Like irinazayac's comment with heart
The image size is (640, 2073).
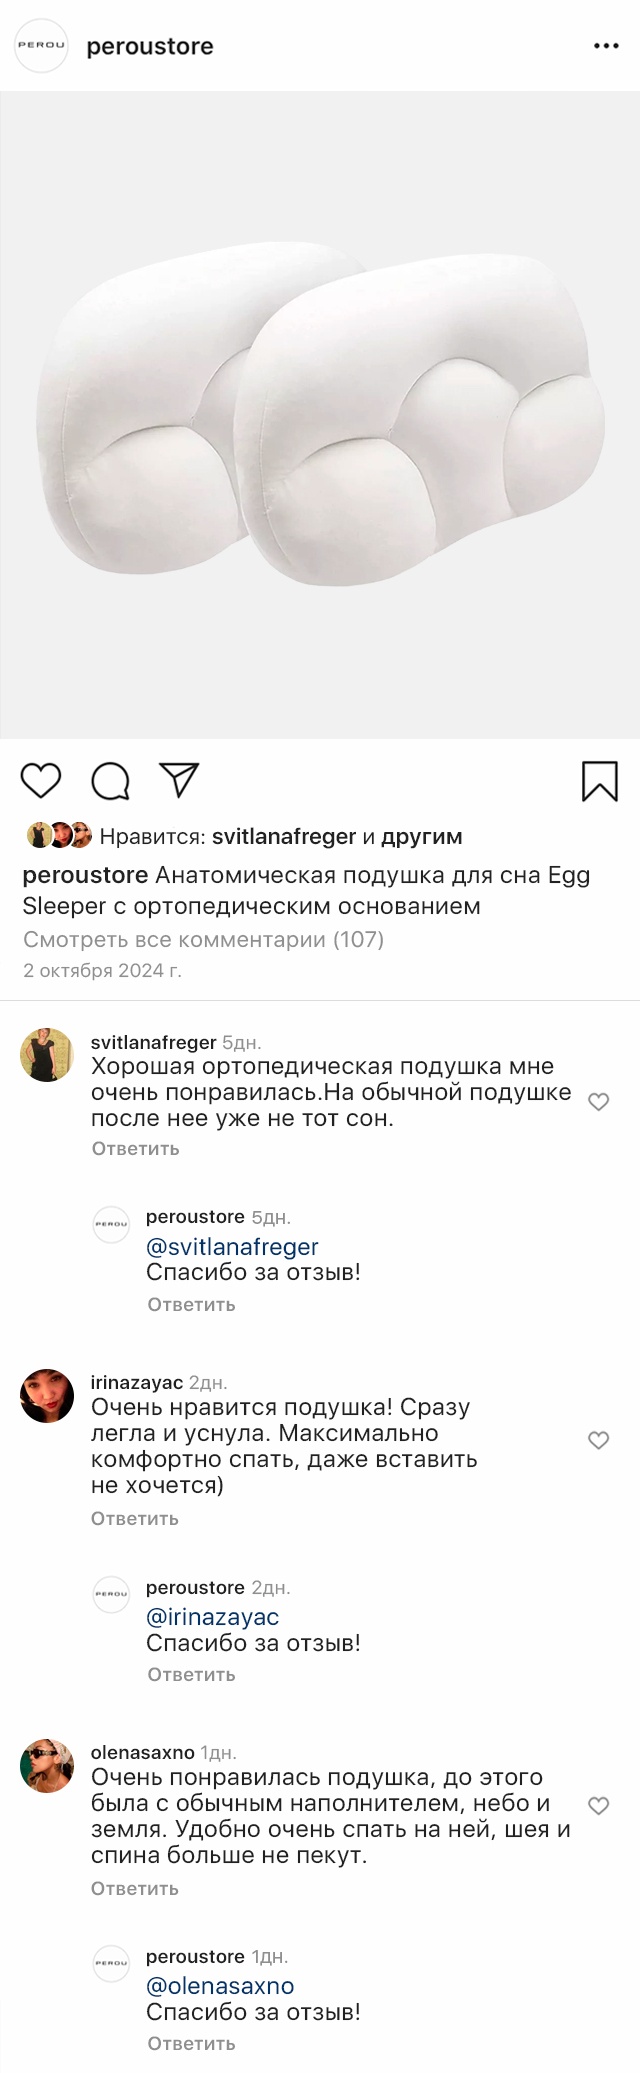point(598,1440)
